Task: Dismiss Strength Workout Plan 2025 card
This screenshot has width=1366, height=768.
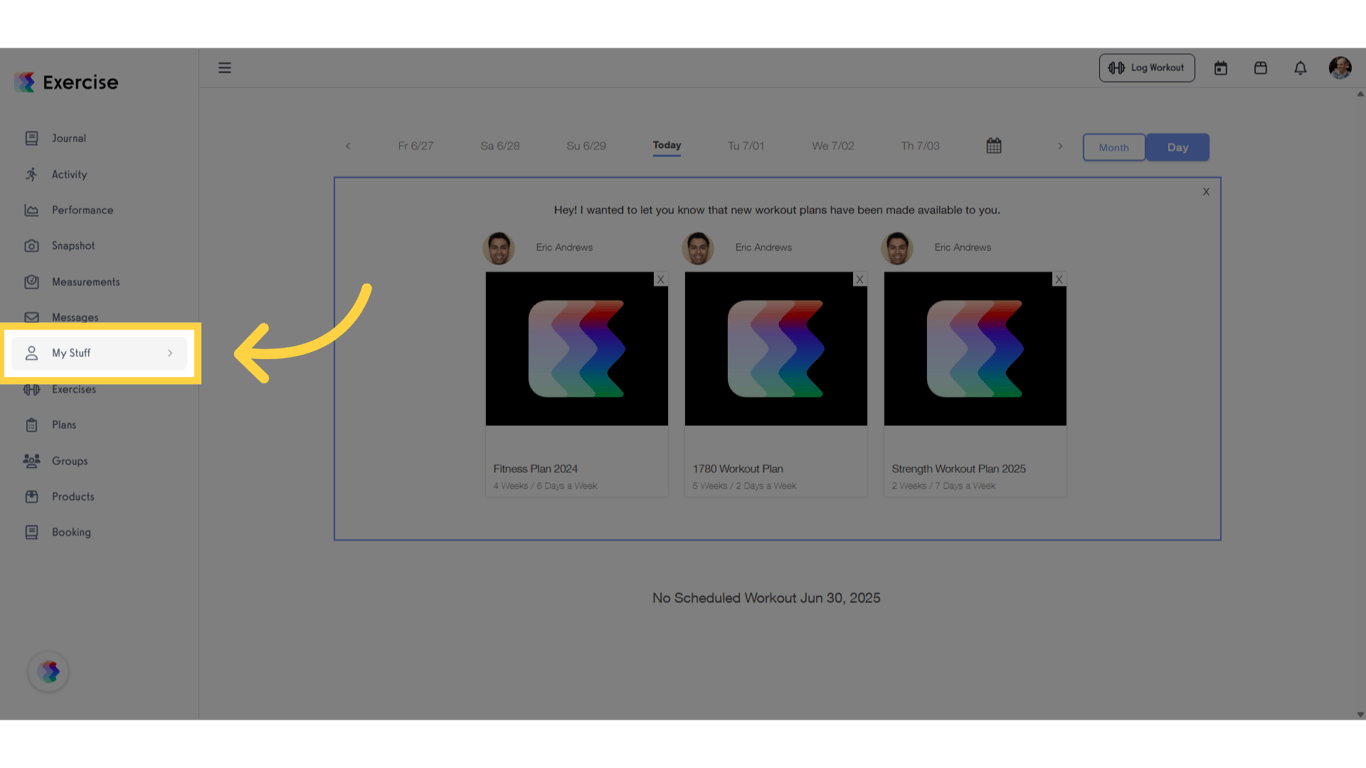Action: tap(1059, 279)
